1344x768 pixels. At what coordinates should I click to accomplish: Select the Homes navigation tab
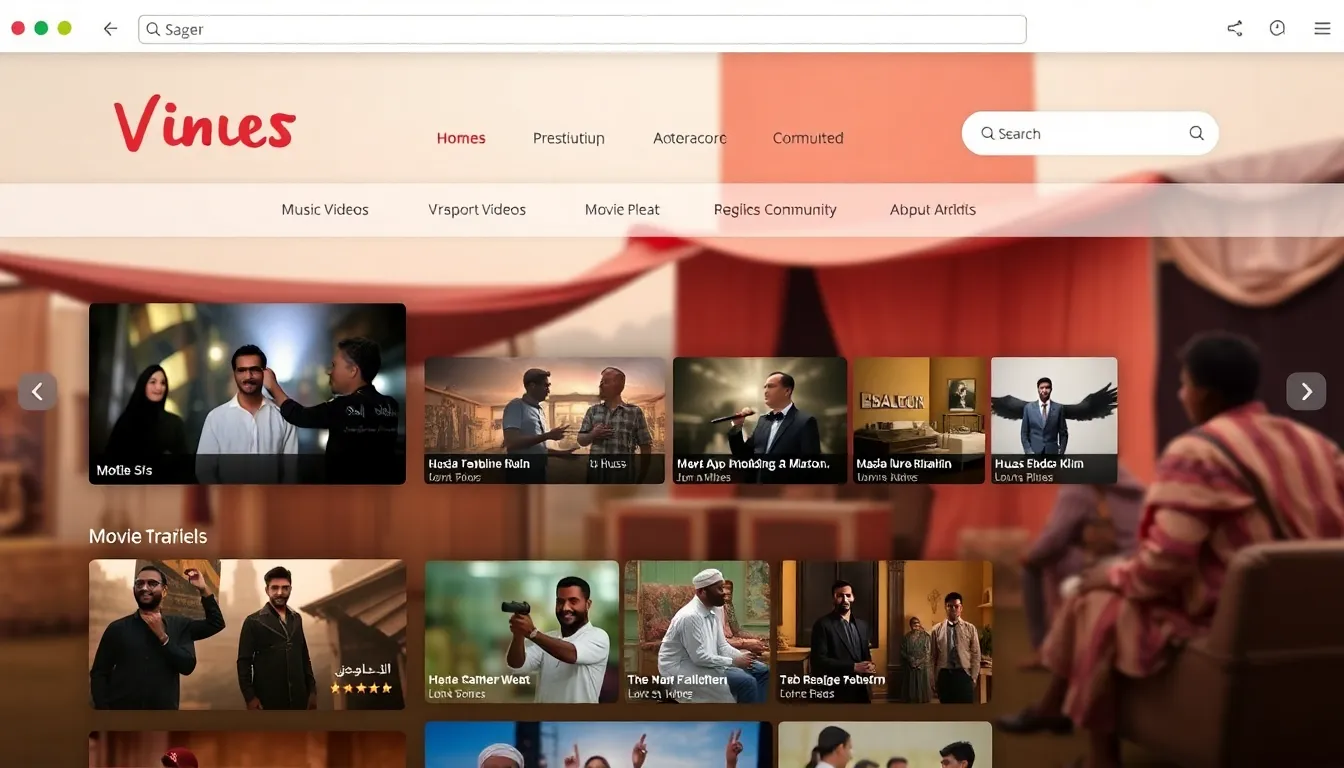point(461,138)
